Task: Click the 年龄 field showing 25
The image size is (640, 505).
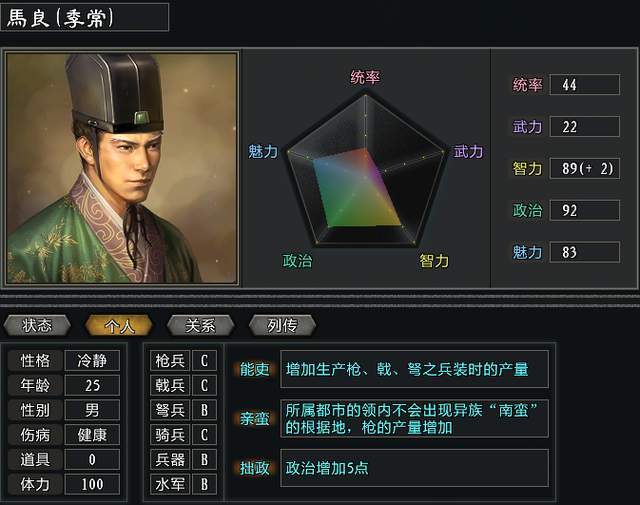Action: [x=92, y=385]
